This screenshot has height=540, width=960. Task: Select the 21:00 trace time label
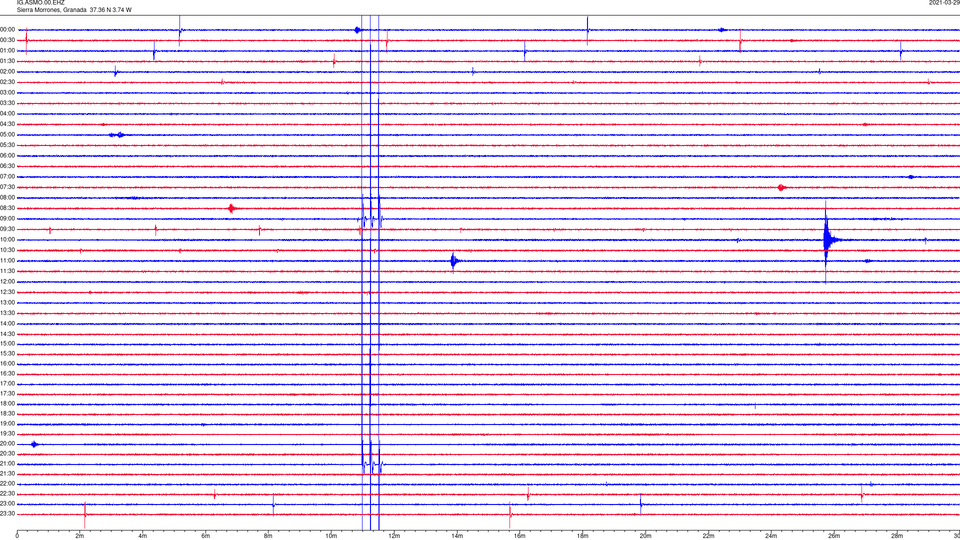coord(8,464)
